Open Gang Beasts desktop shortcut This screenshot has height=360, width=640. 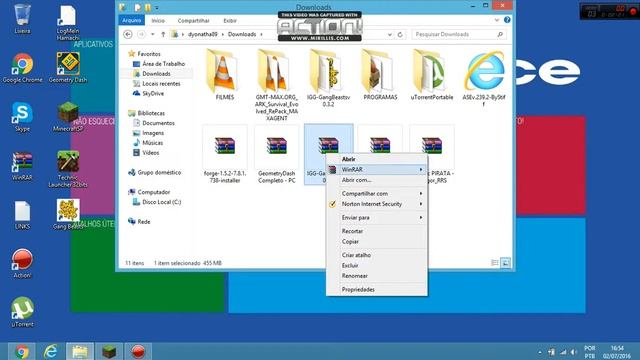tap(68, 215)
